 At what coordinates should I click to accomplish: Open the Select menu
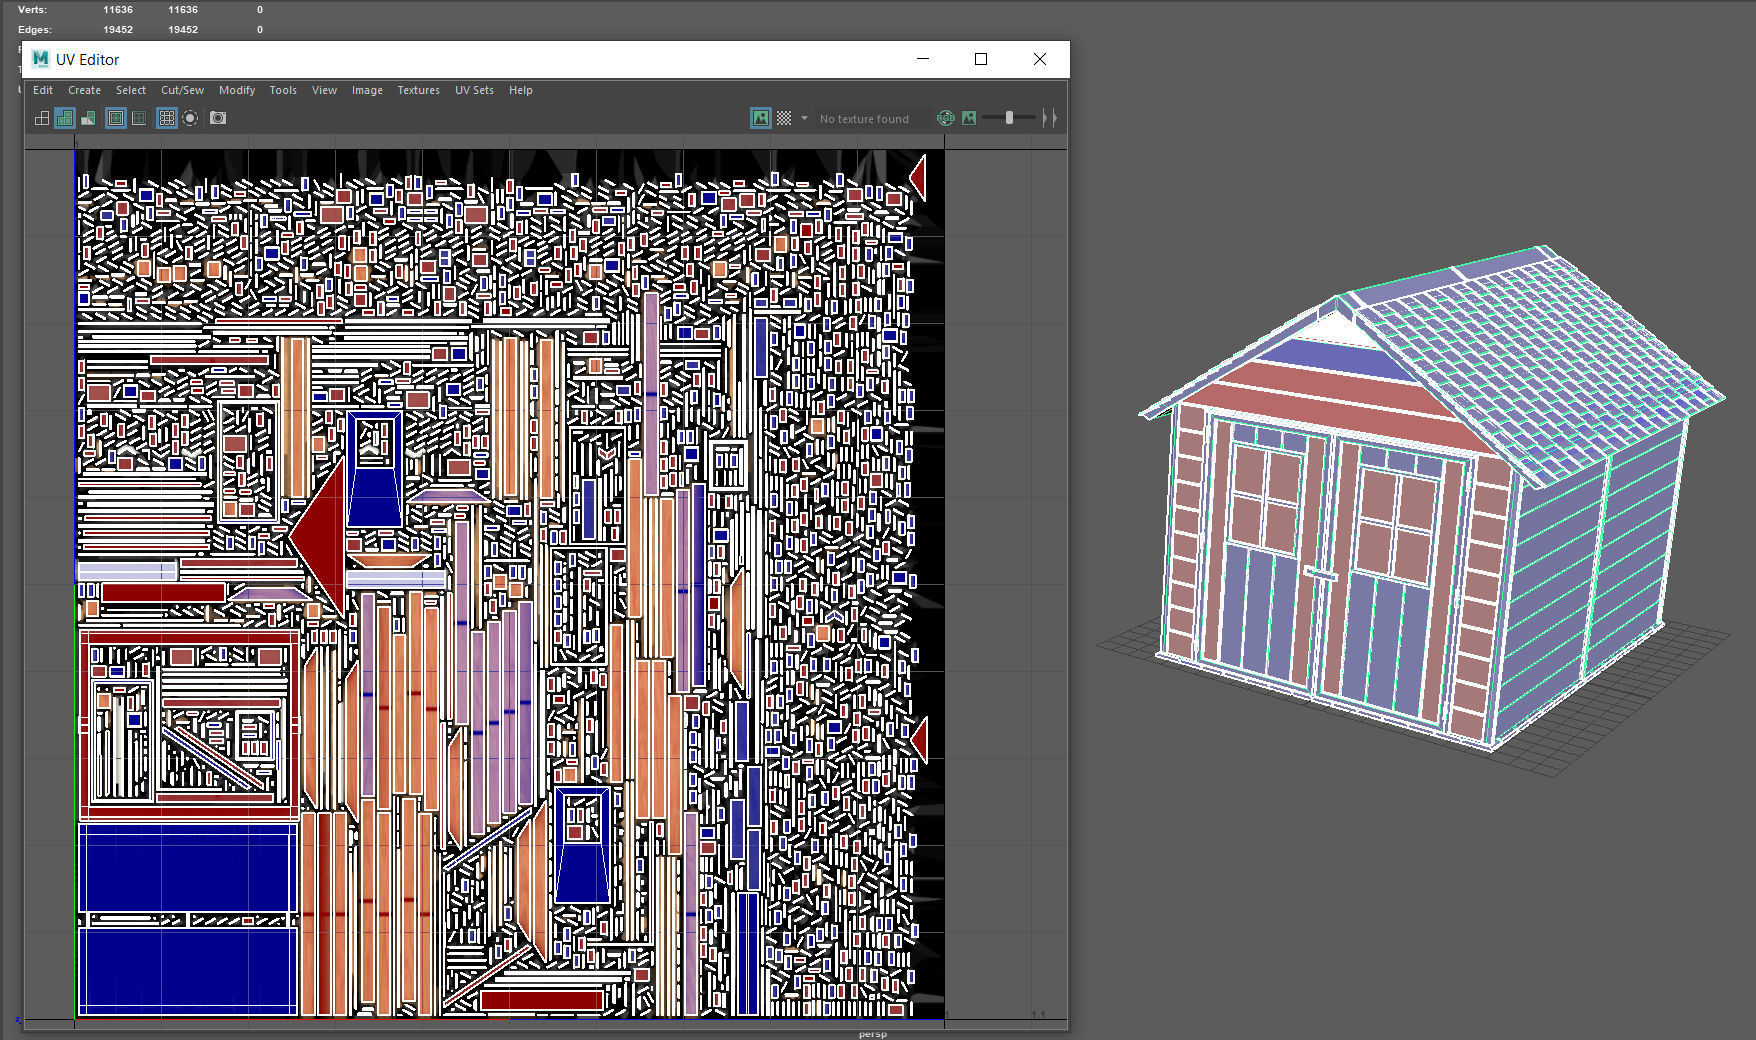(131, 90)
